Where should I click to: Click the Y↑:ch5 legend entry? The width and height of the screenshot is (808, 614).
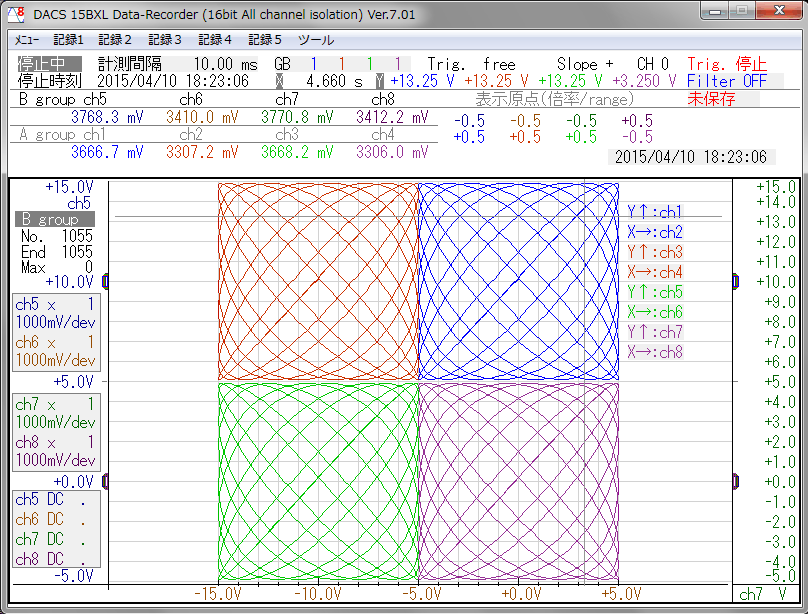point(655,292)
